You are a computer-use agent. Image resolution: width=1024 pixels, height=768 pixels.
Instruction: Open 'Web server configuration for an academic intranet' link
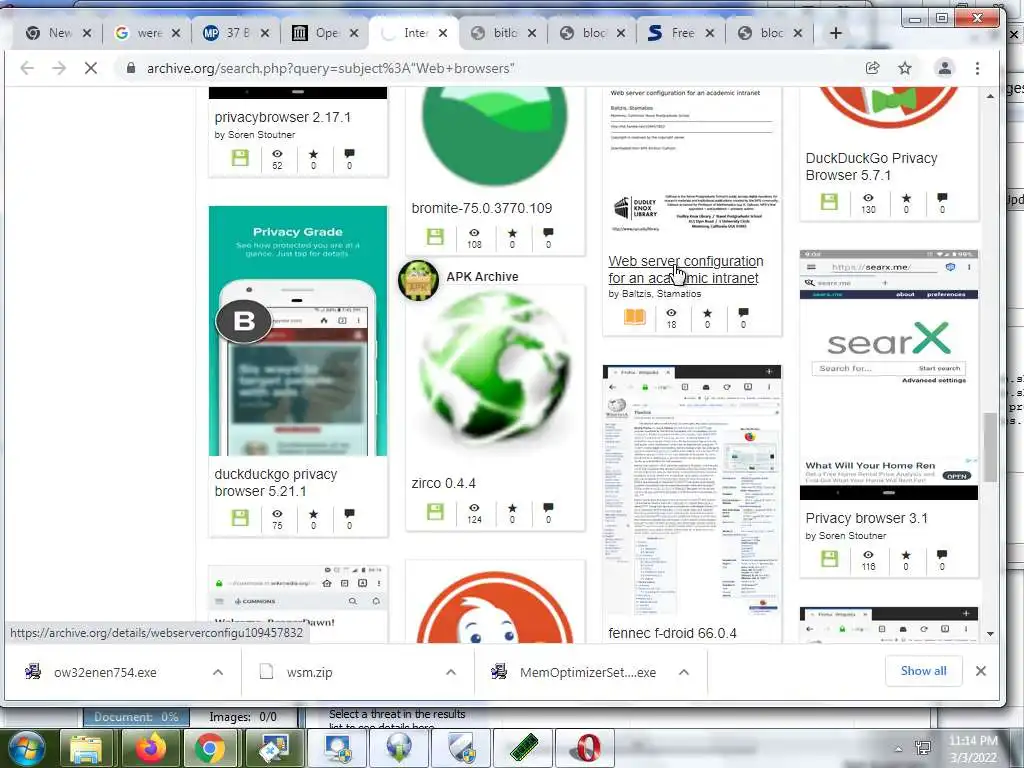tap(686, 269)
